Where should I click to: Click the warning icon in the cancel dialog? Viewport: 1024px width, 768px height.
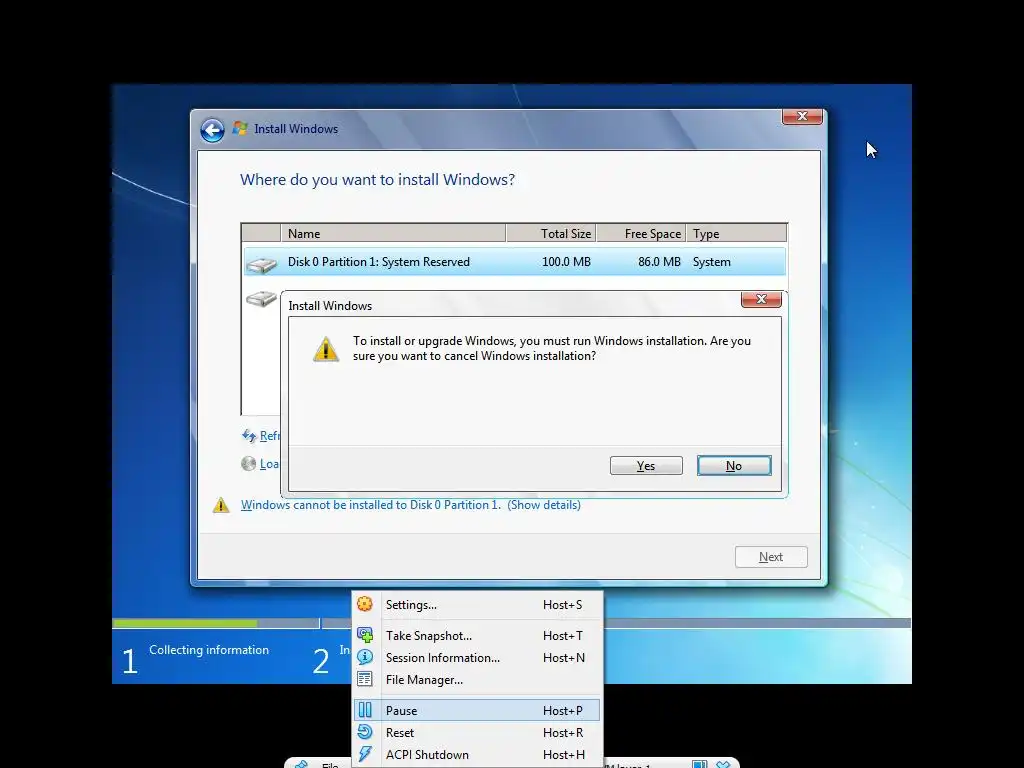coord(325,349)
